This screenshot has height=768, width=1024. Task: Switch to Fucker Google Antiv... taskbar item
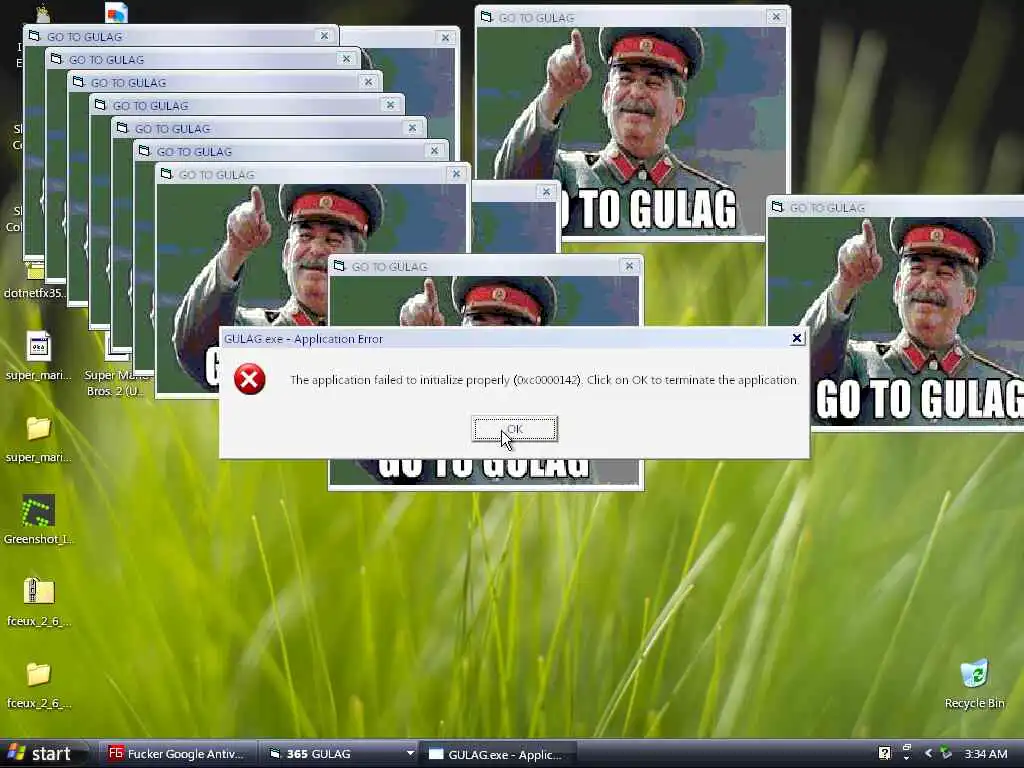click(177, 754)
